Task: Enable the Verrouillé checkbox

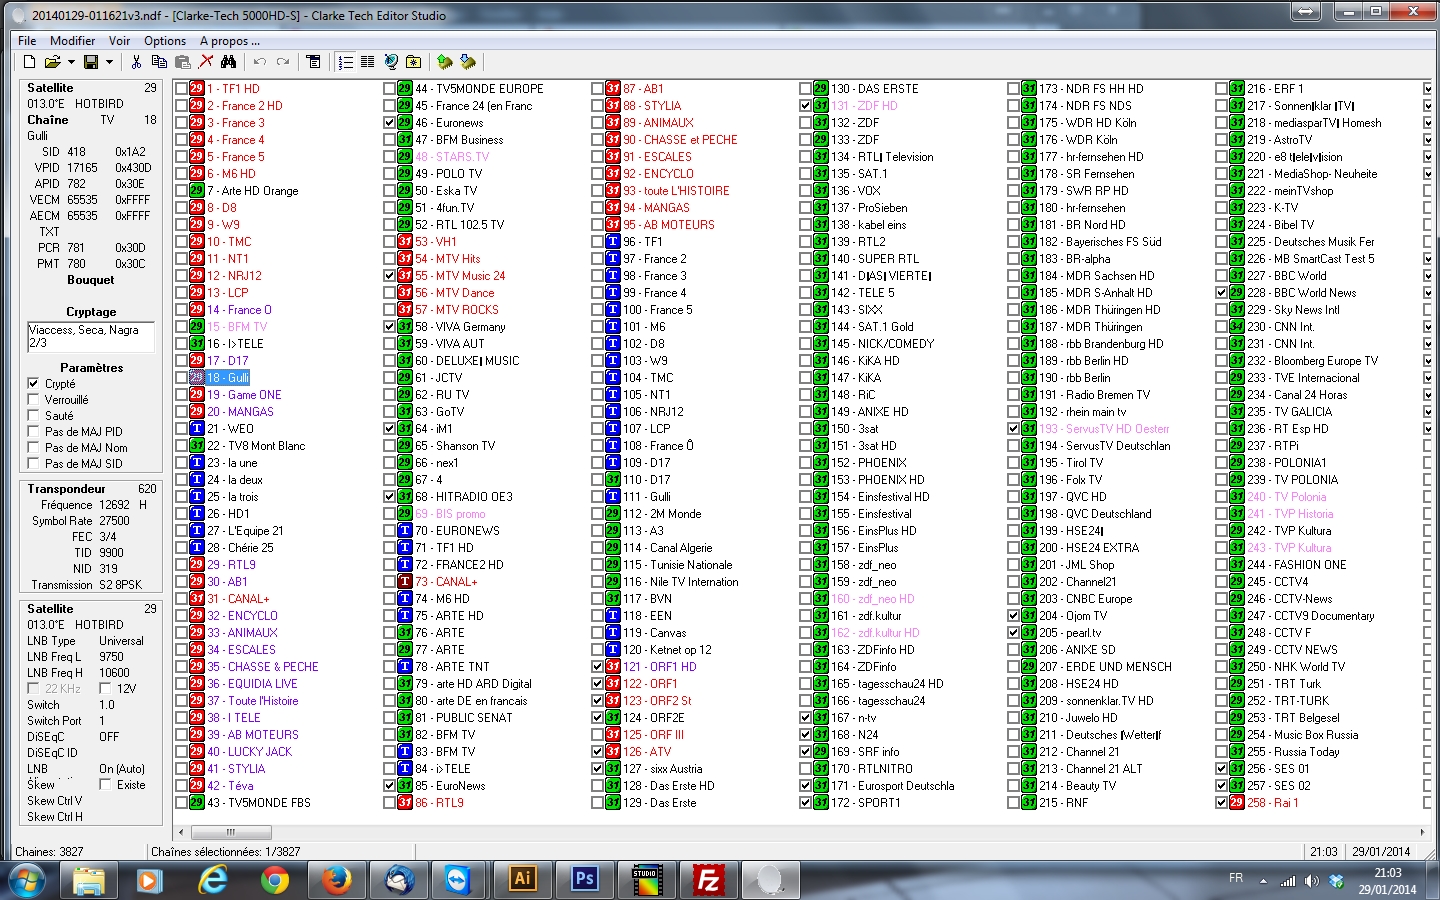Action: (x=34, y=400)
